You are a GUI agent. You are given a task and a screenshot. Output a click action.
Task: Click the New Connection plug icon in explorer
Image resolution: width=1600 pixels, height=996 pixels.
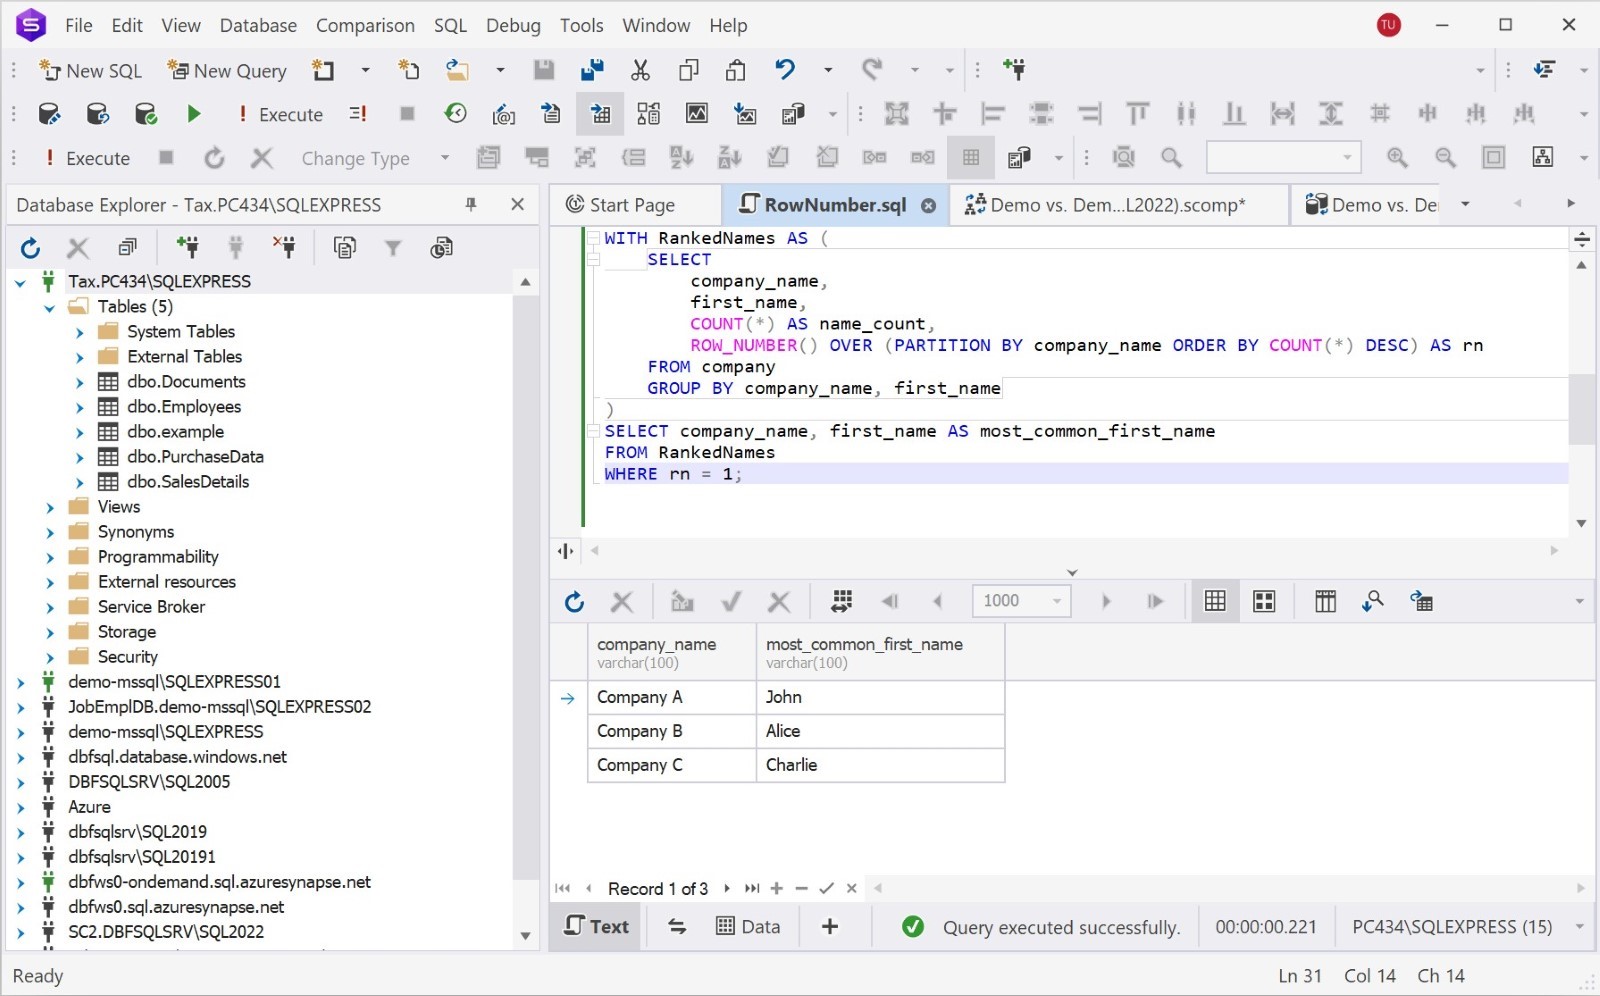[187, 248]
